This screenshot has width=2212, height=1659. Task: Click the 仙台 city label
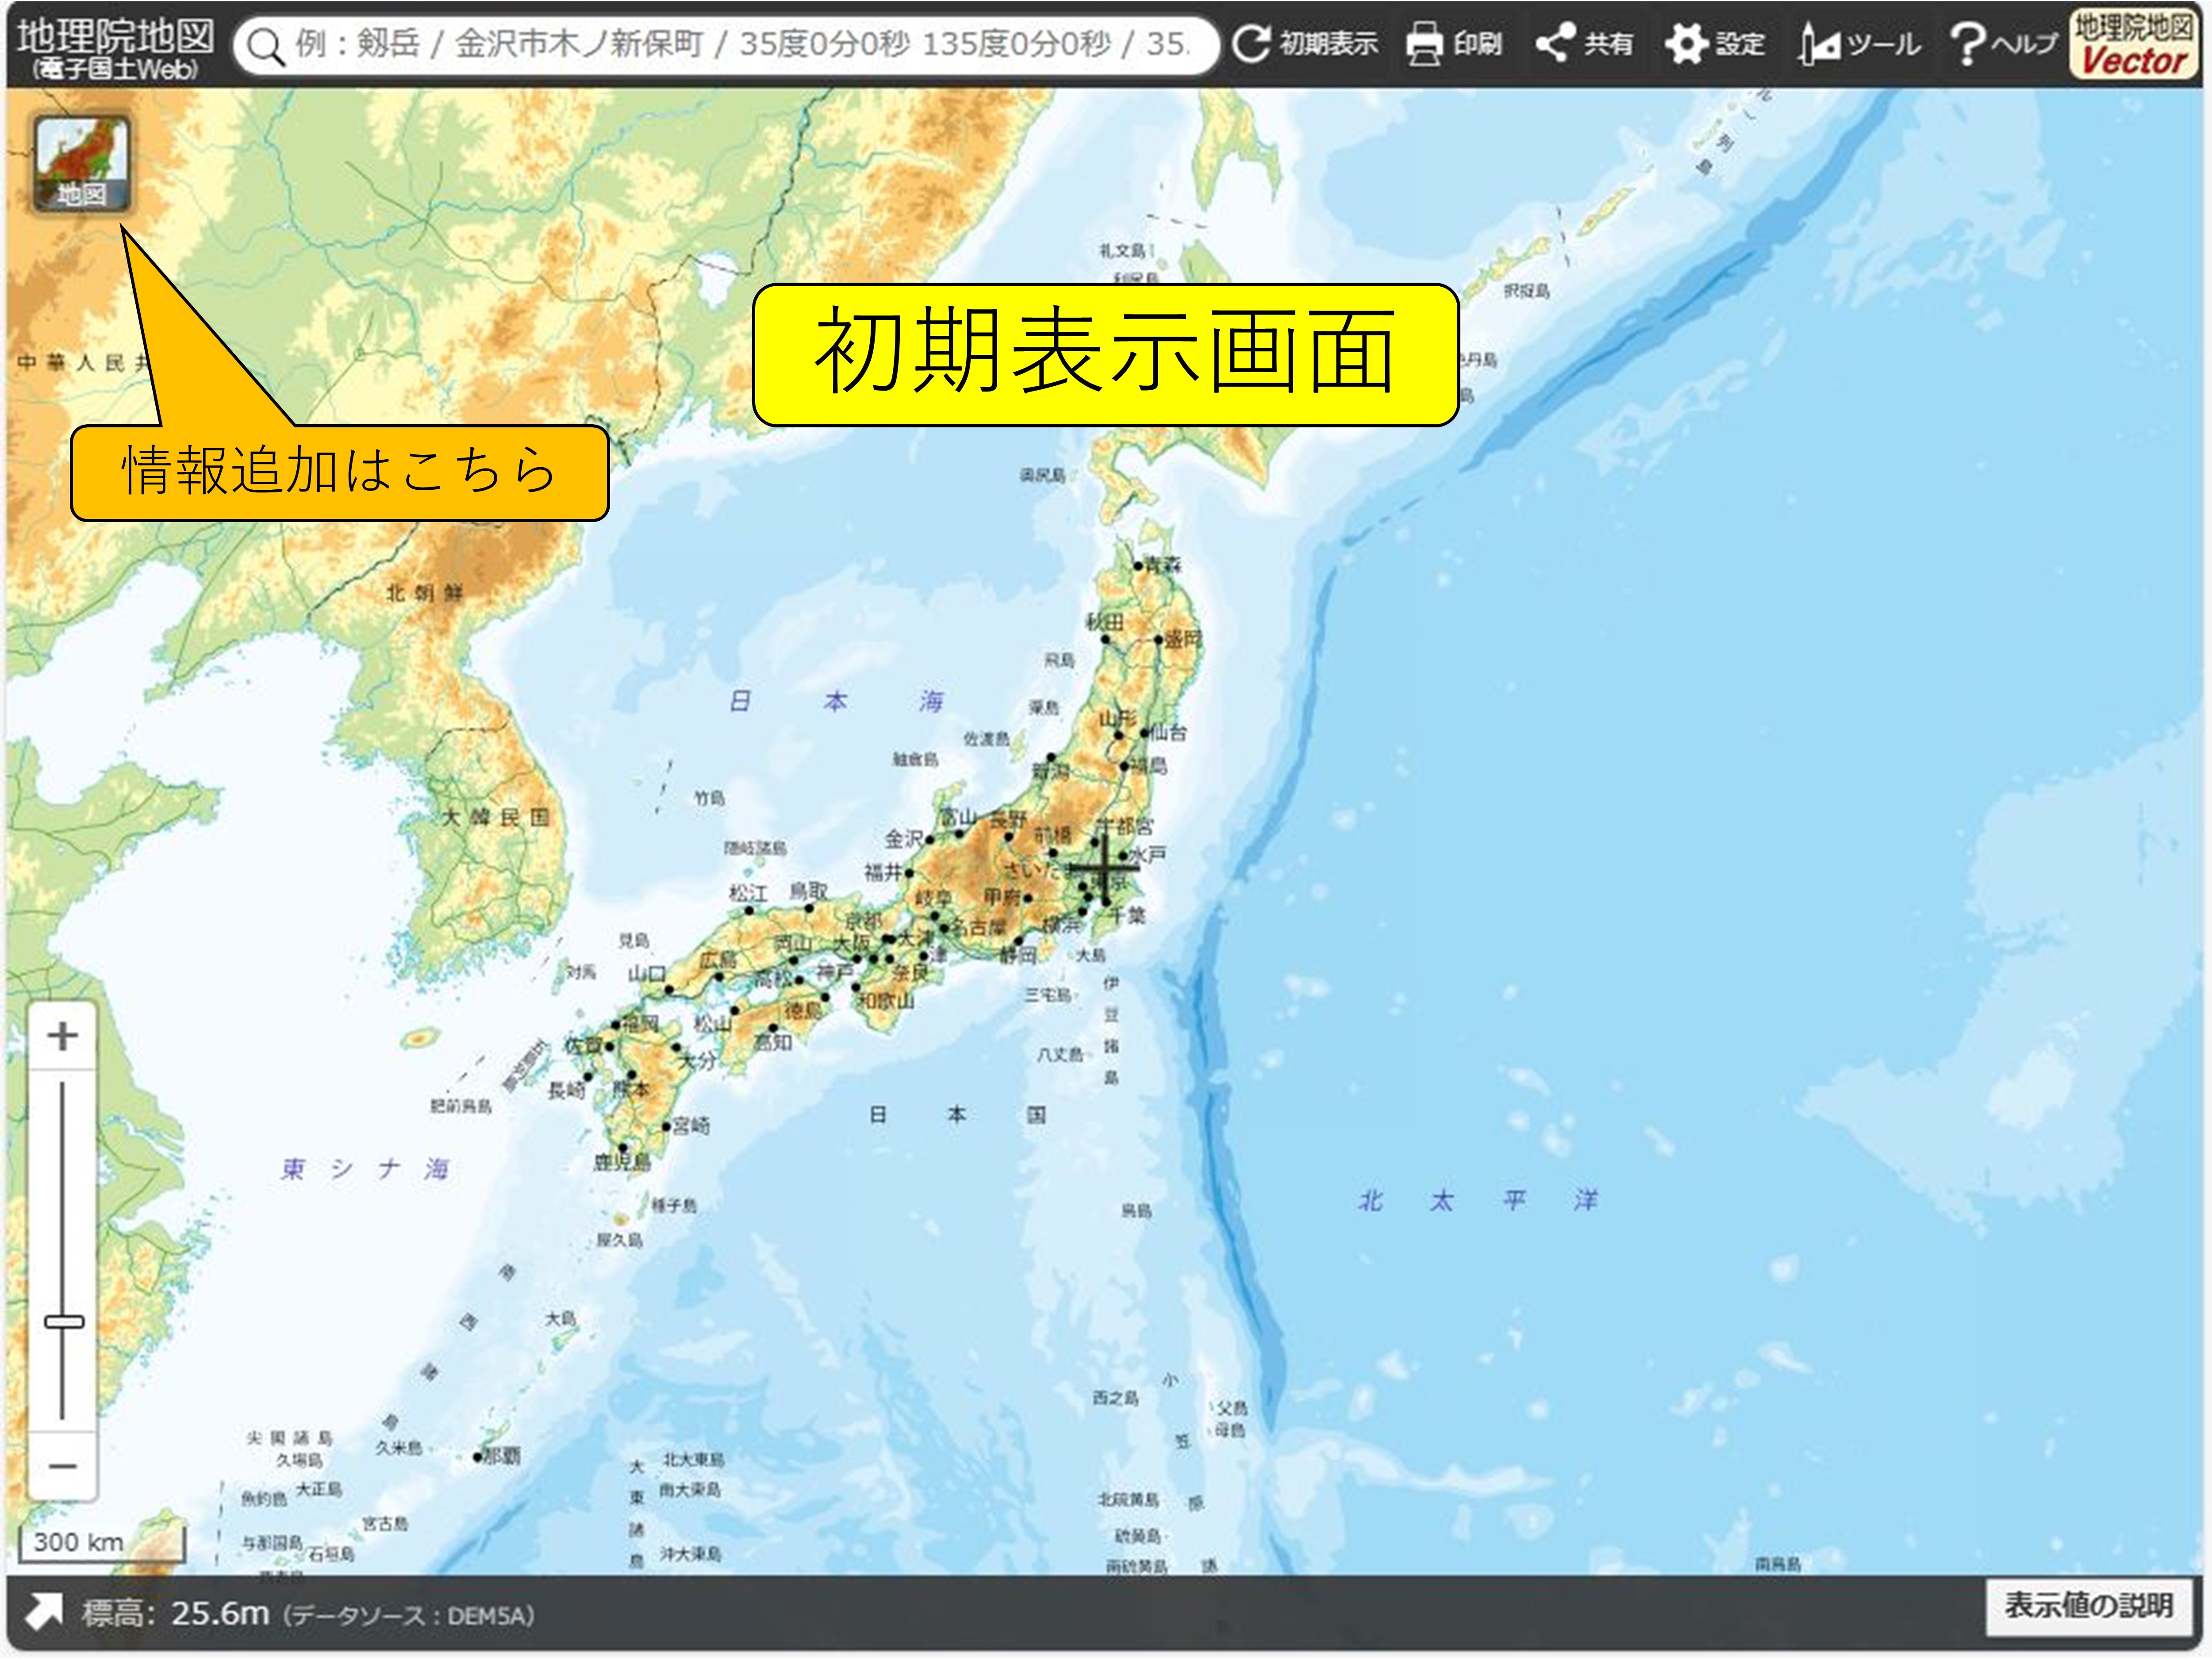(x=1167, y=732)
